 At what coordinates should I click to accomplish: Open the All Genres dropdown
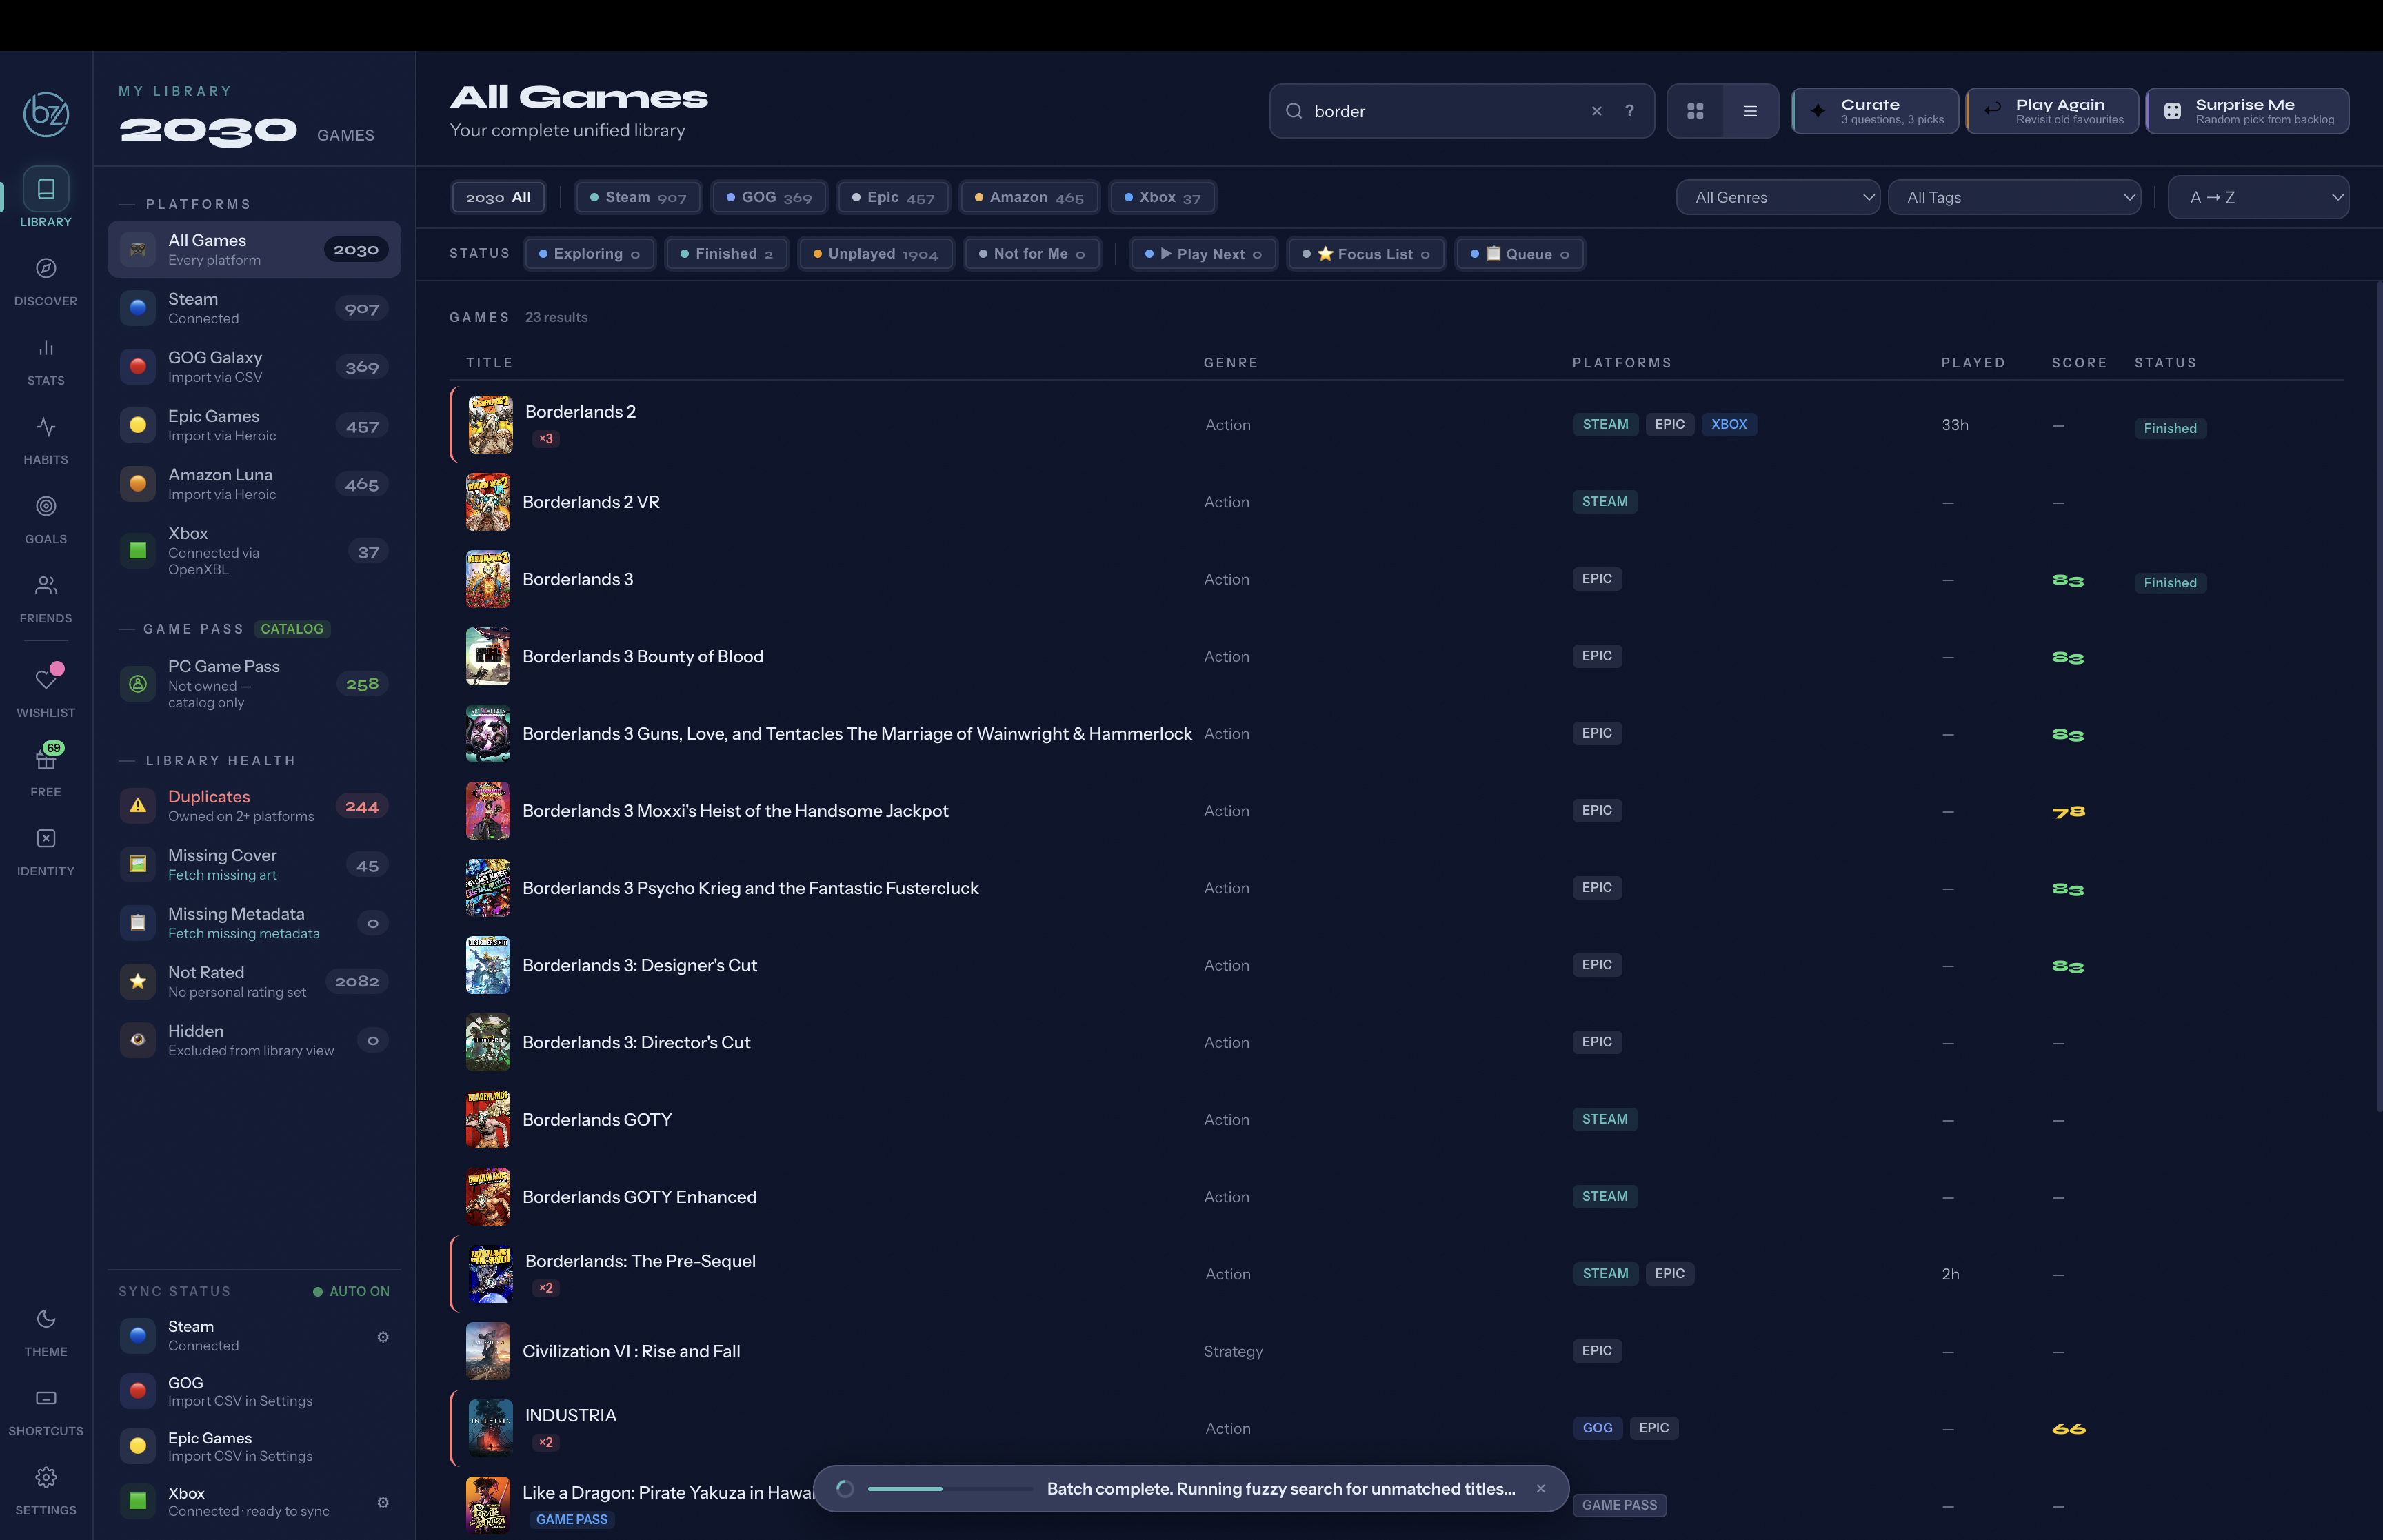pos(1778,197)
